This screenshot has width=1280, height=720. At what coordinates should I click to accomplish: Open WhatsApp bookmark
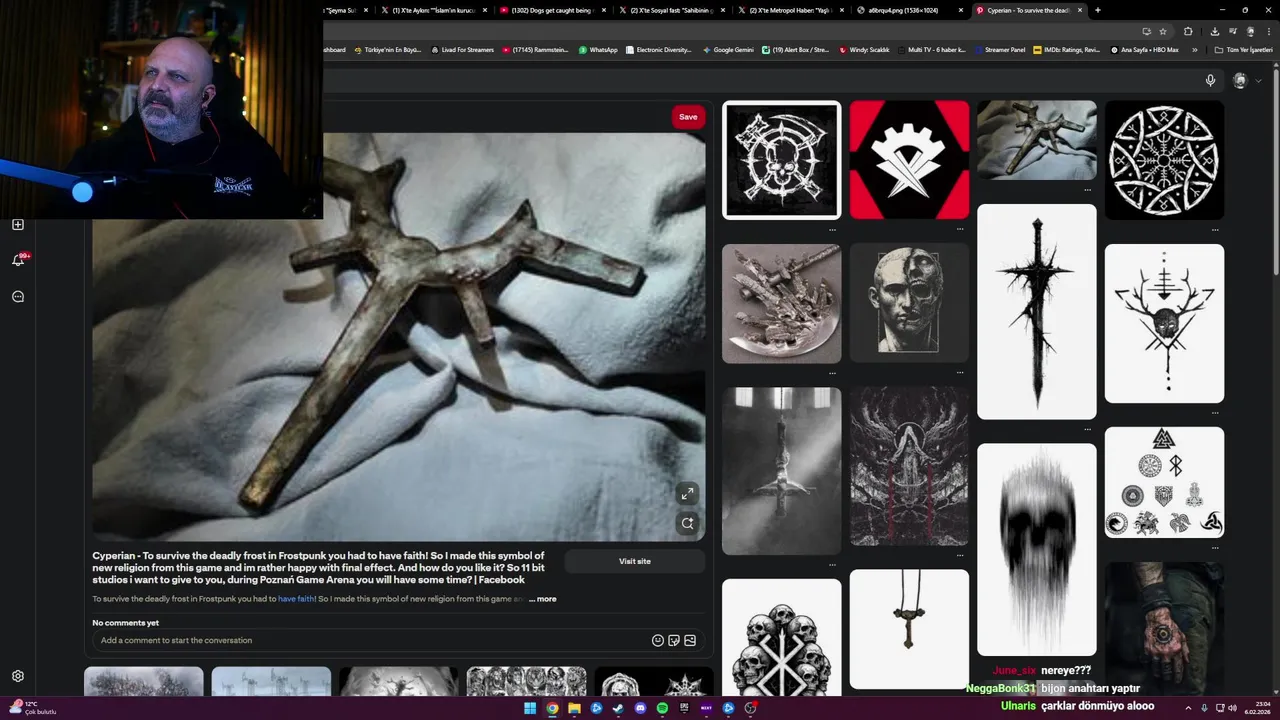tap(598, 49)
